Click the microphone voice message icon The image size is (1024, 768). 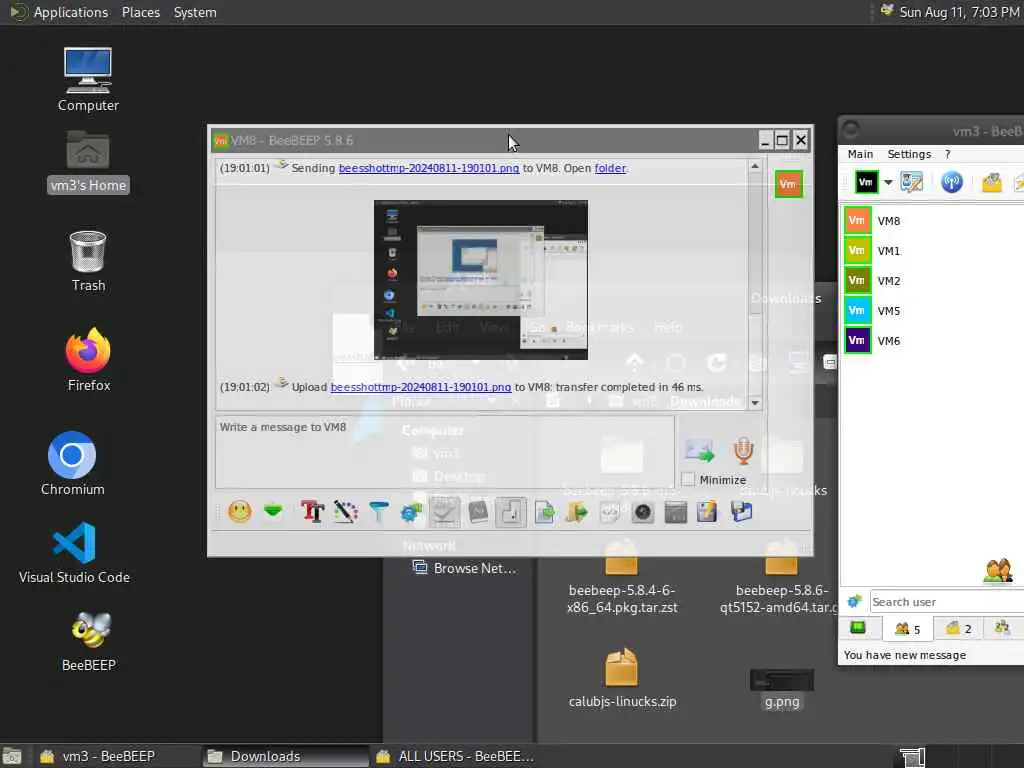[743, 451]
